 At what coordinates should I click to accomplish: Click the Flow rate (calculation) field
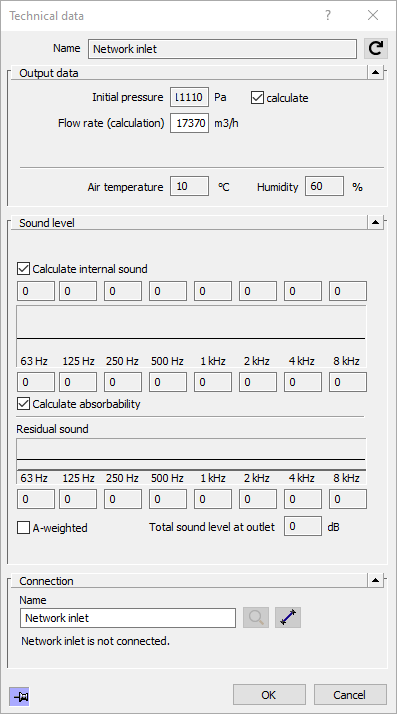[x=189, y=123]
